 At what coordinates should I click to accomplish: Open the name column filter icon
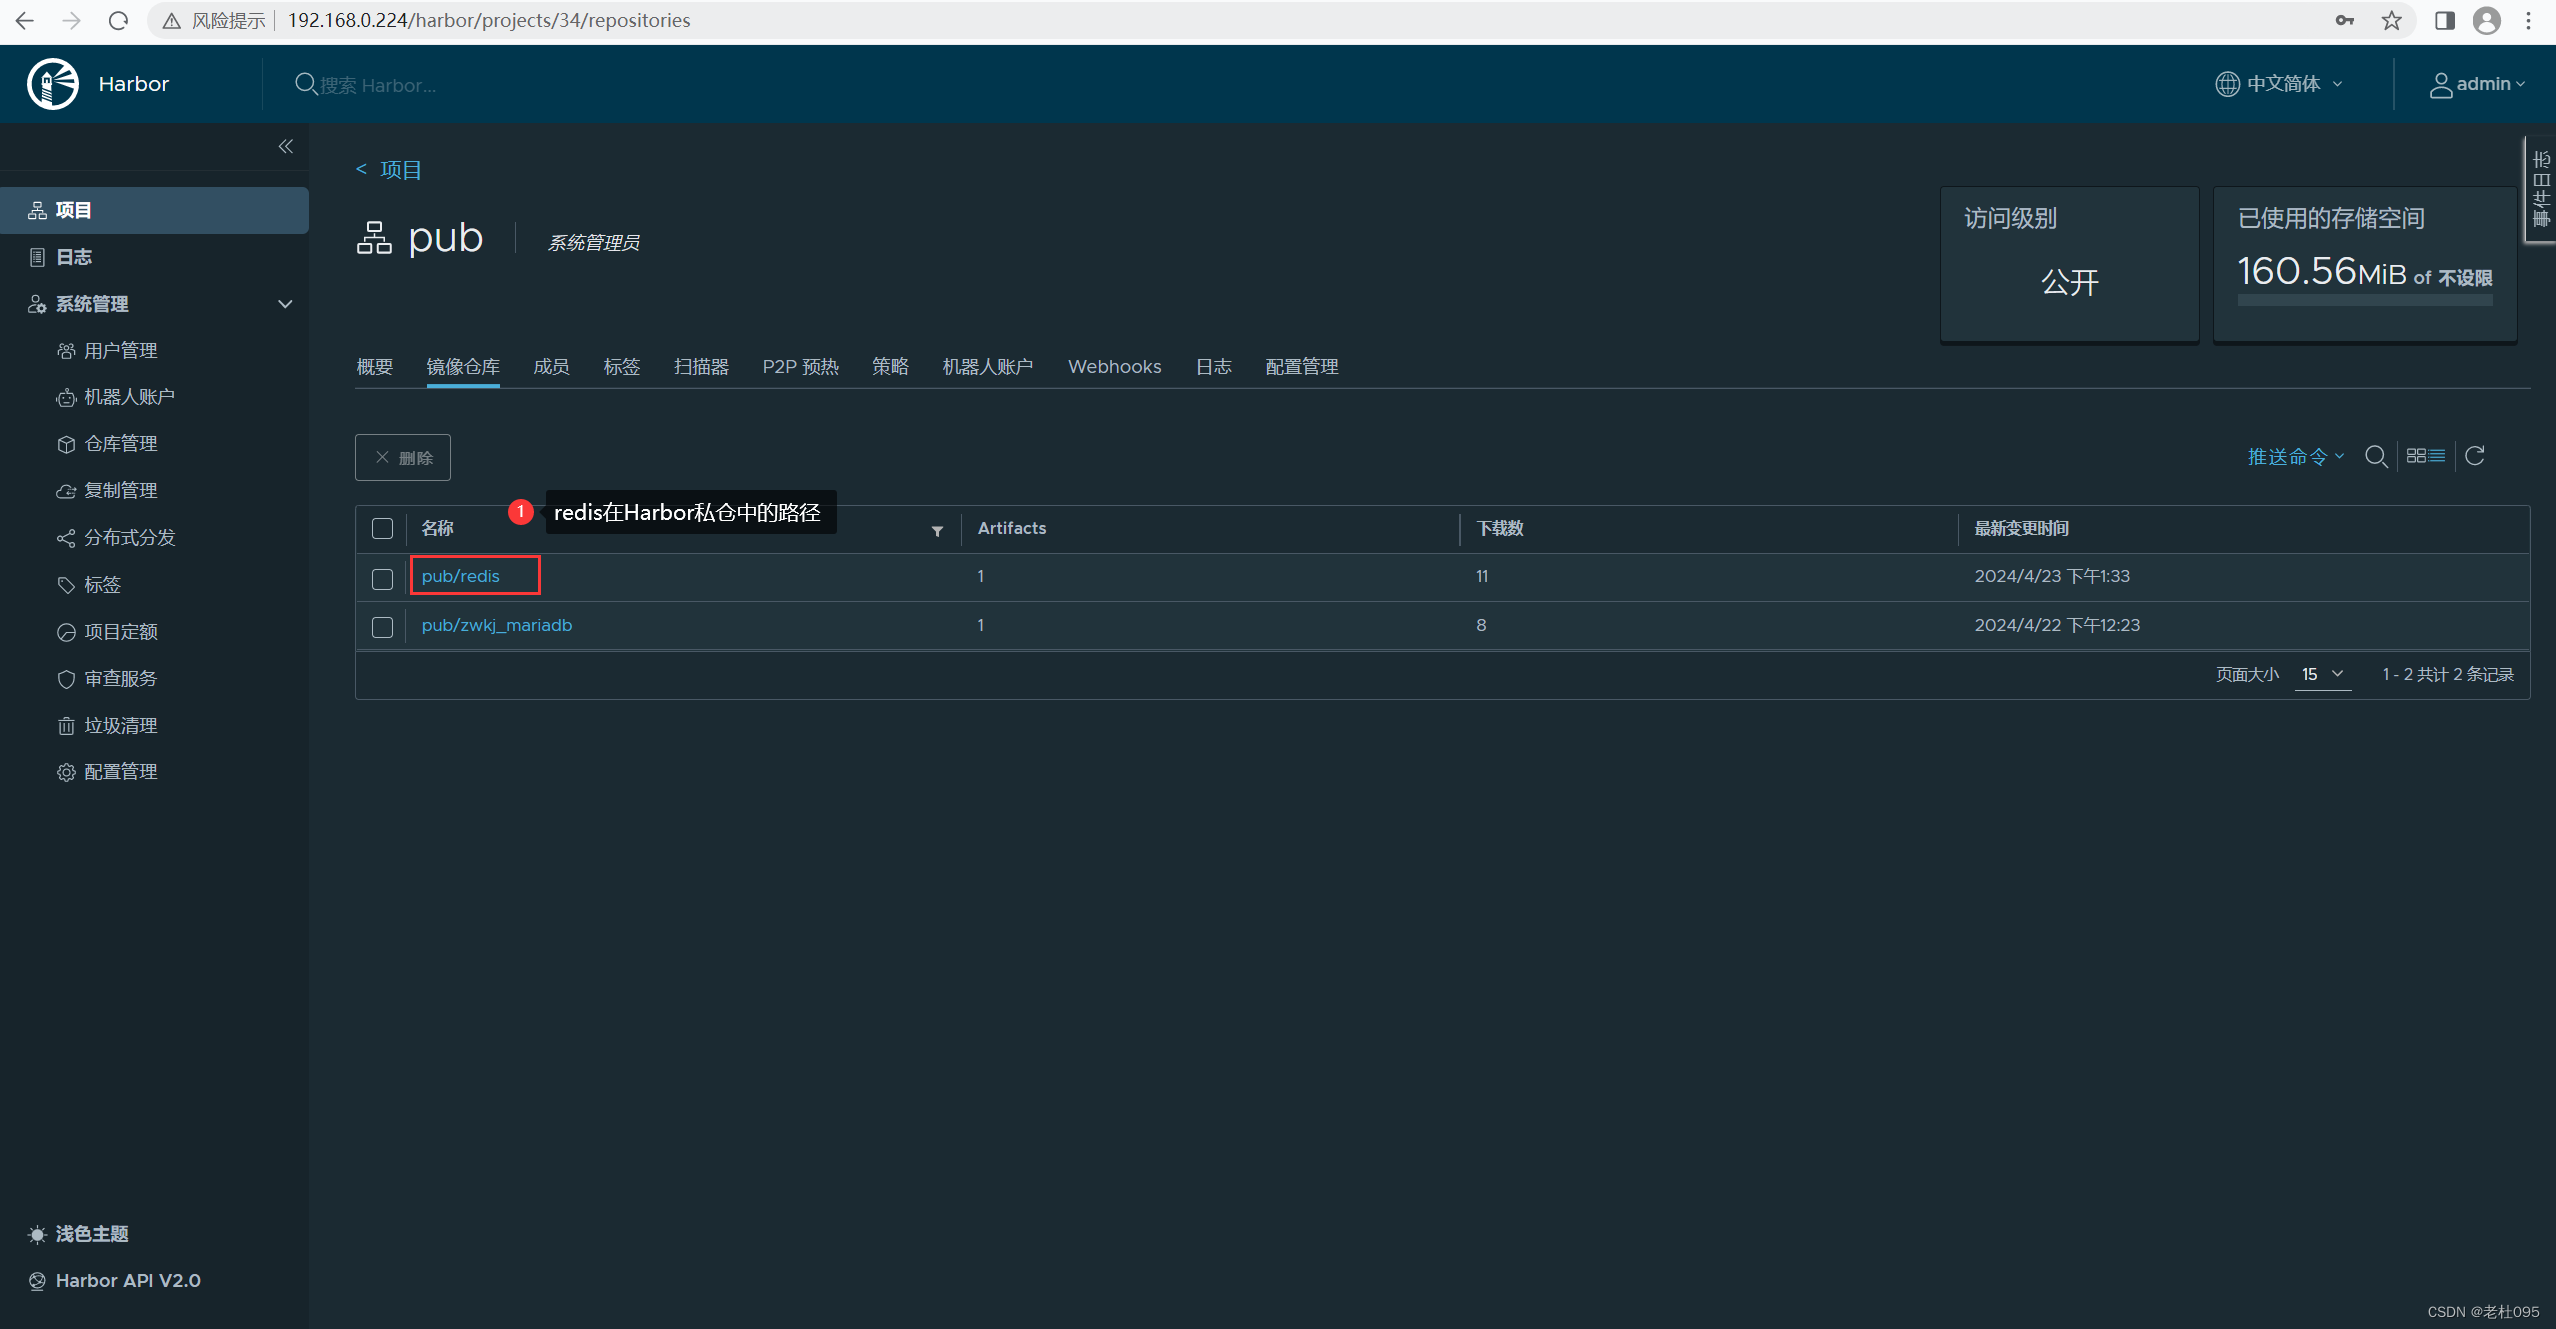click(937, 530)
